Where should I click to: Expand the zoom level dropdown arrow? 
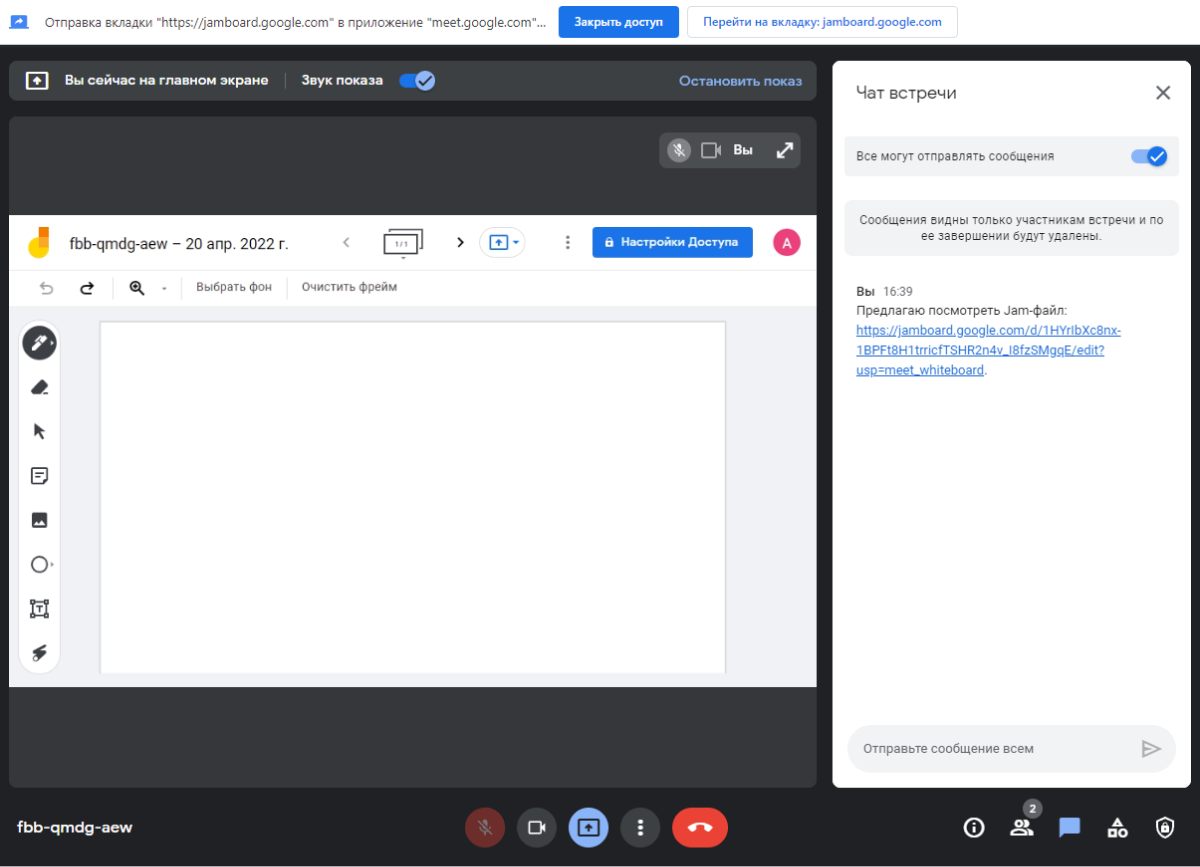(x=164, y=289)
